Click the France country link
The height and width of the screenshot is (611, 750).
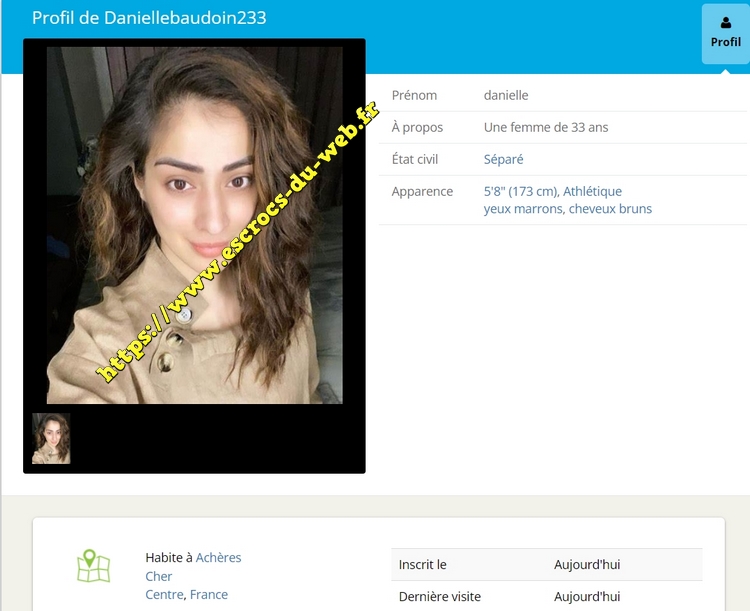(x=209, y=594)
